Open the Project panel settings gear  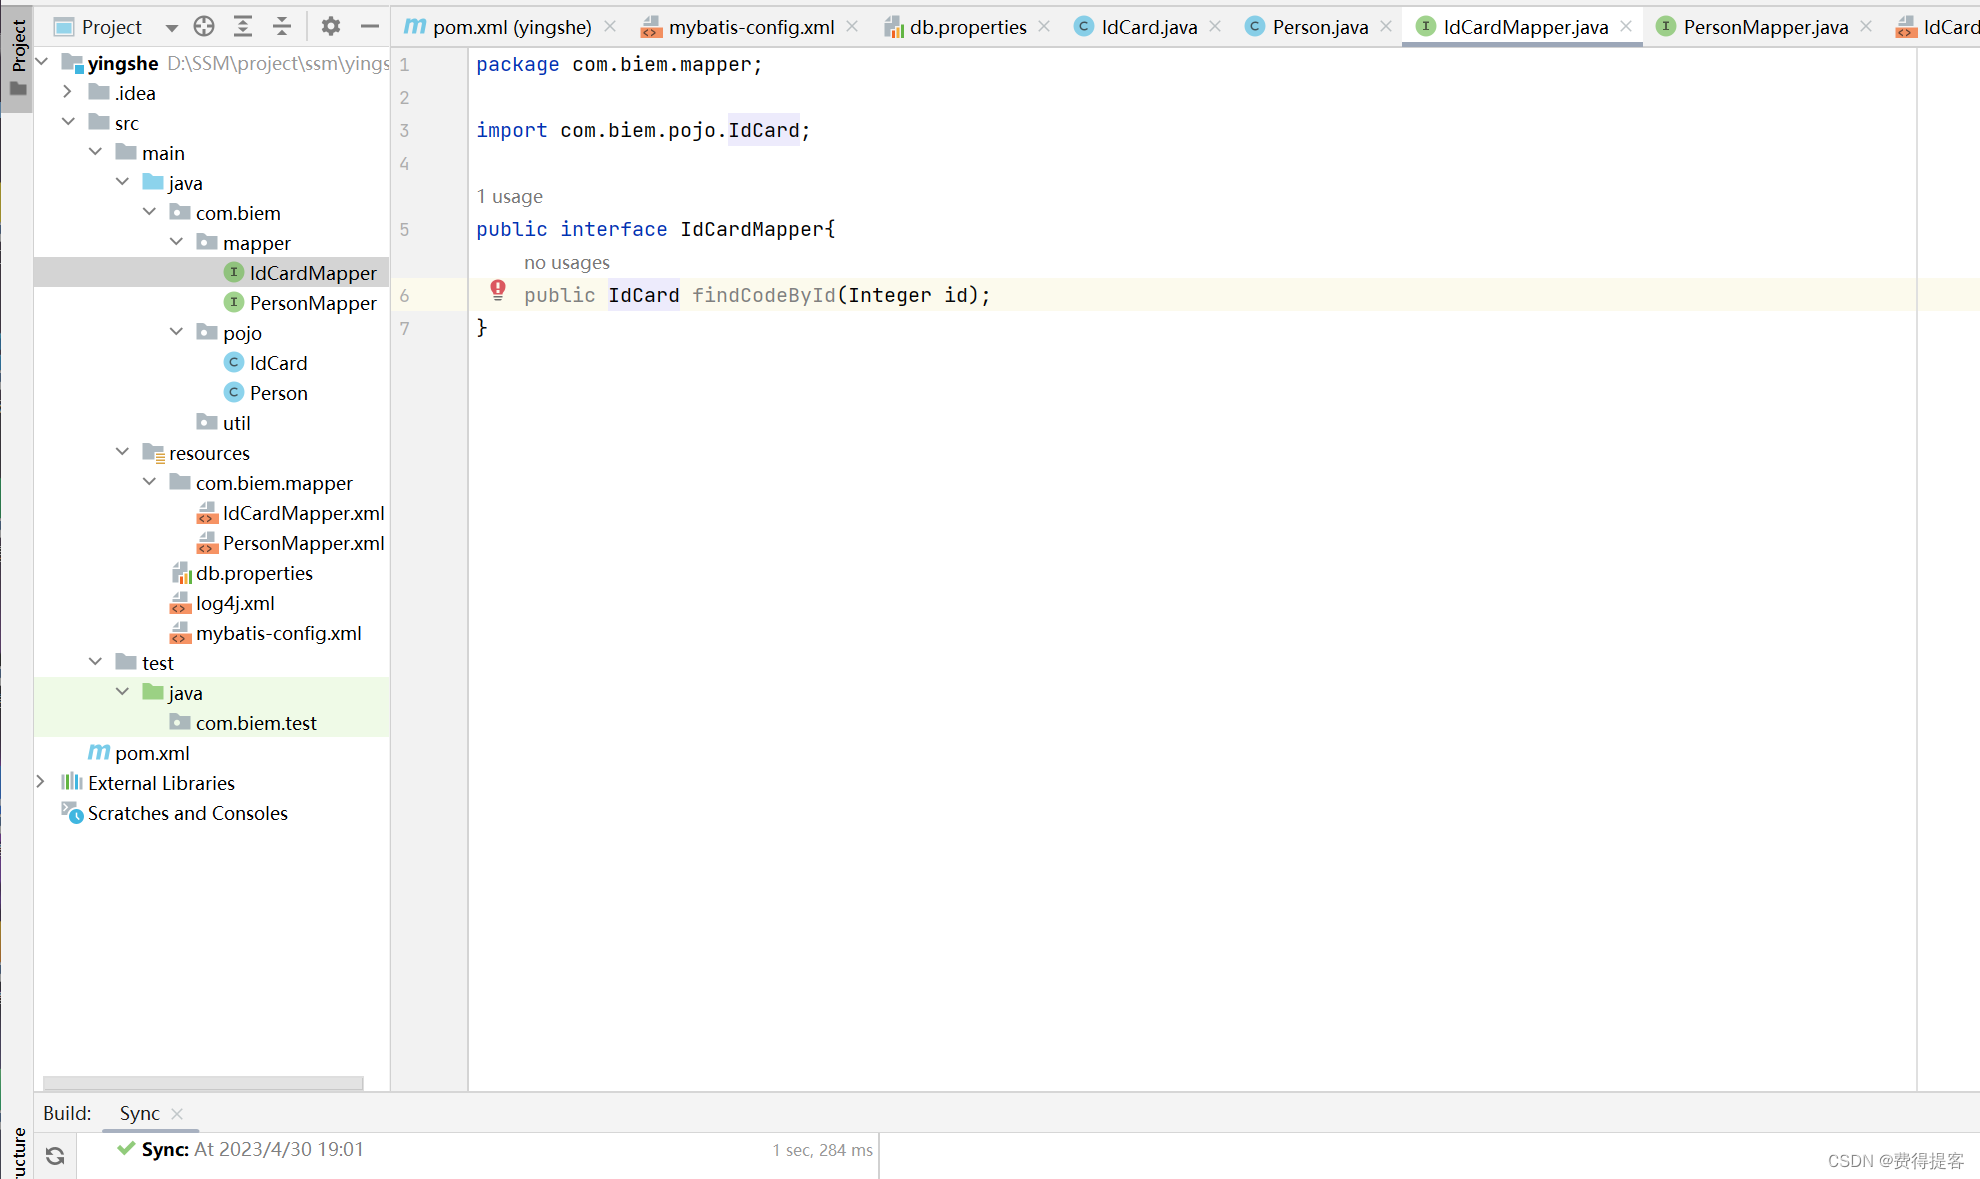(331, 27)
